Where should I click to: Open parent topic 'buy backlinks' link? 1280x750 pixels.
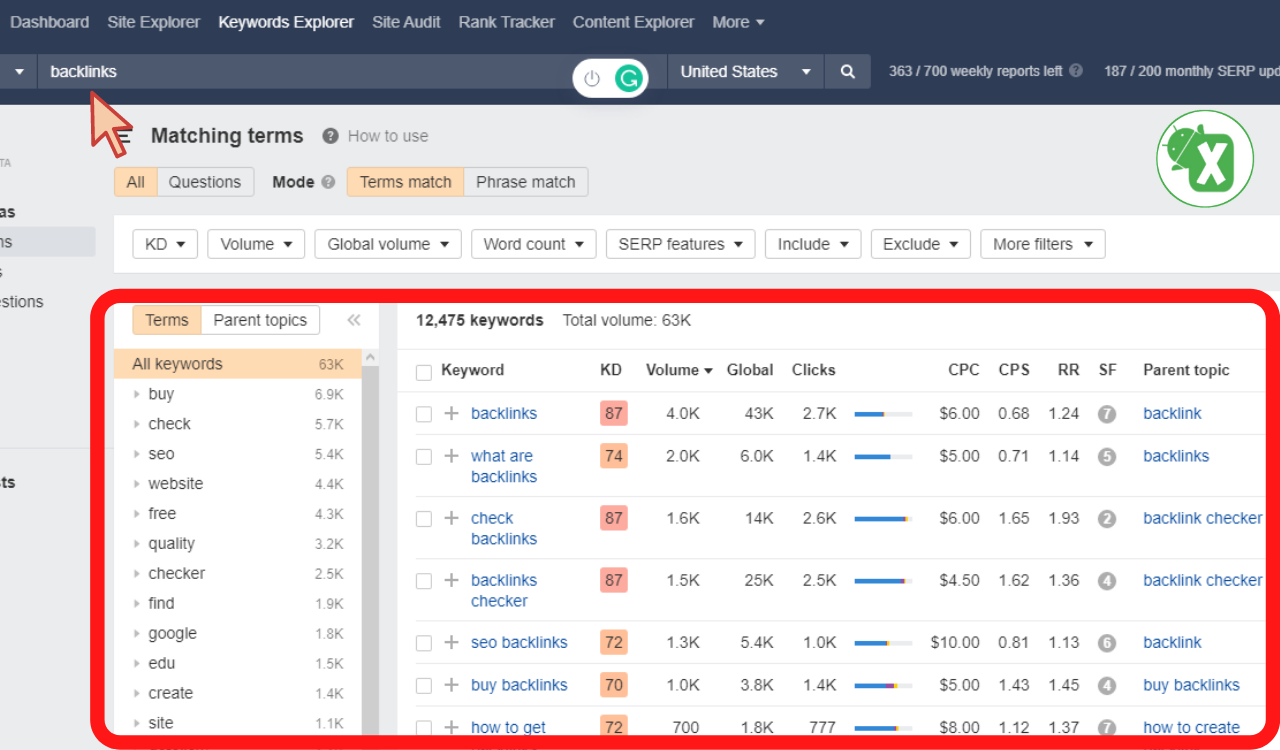pos(1191,685)
